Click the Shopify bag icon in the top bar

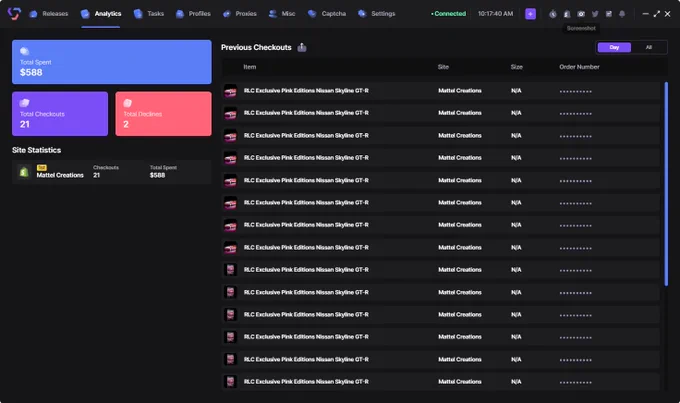[567, 14]
